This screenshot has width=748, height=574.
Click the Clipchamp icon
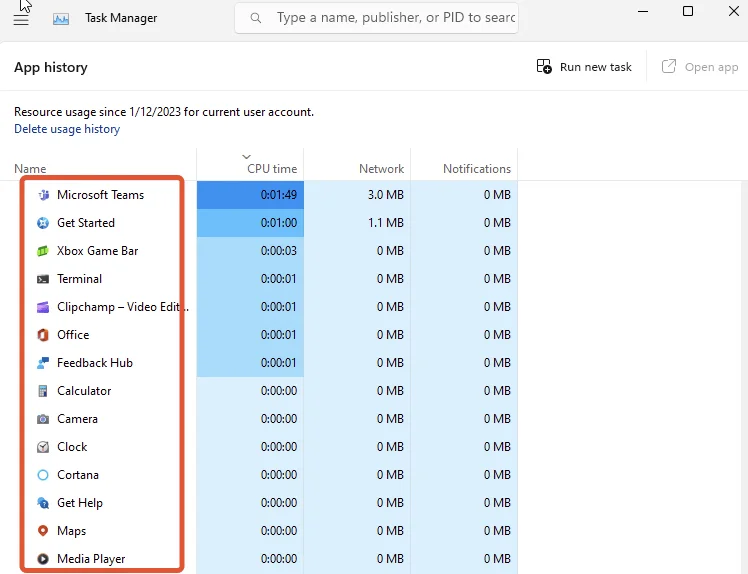[x=43, y=307]
